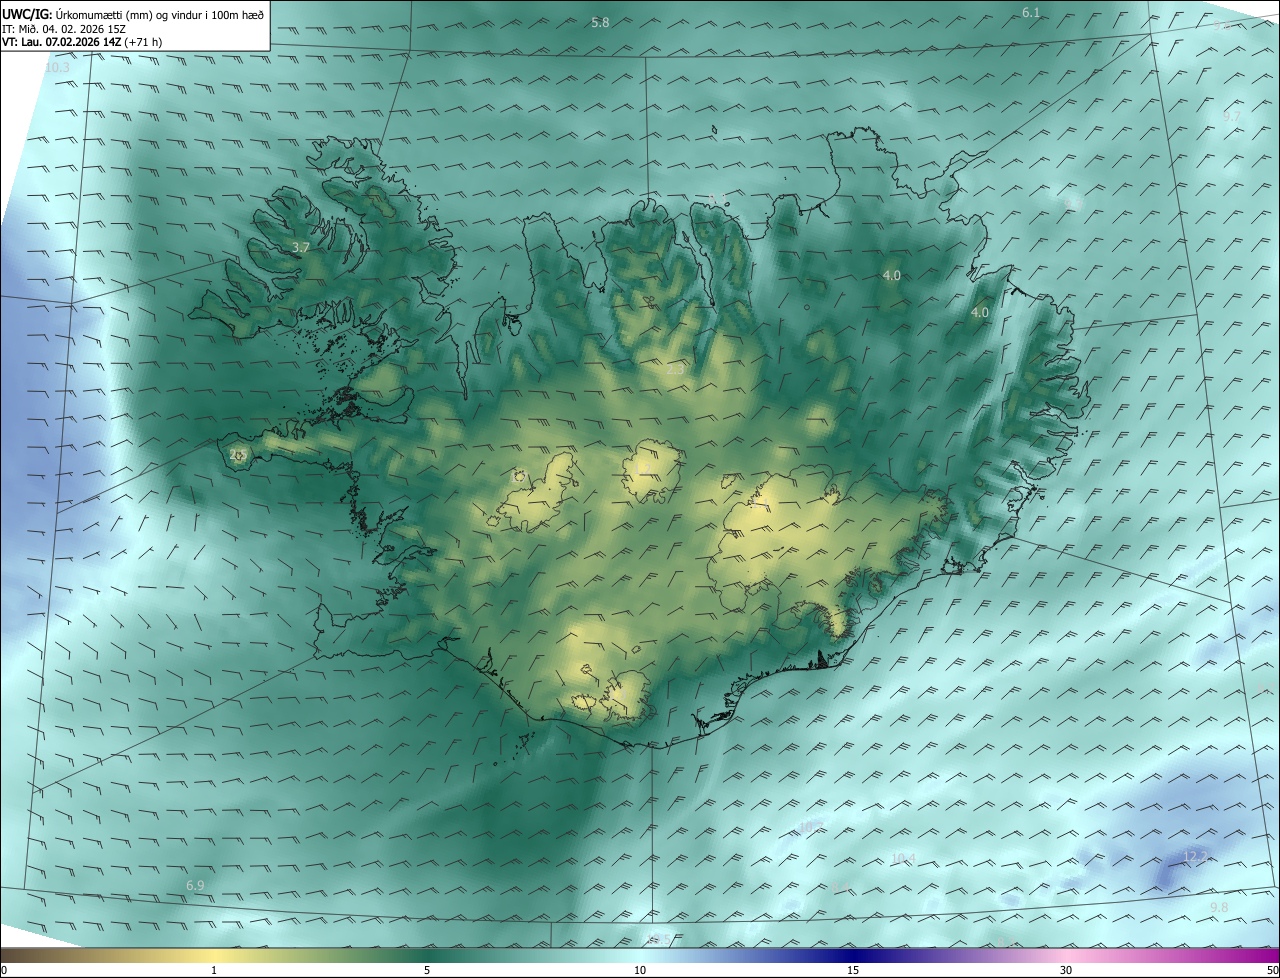This screenshot has width=1280, height=978.
Task: Click the color scale at the 15 label
Action: [853, 970]
